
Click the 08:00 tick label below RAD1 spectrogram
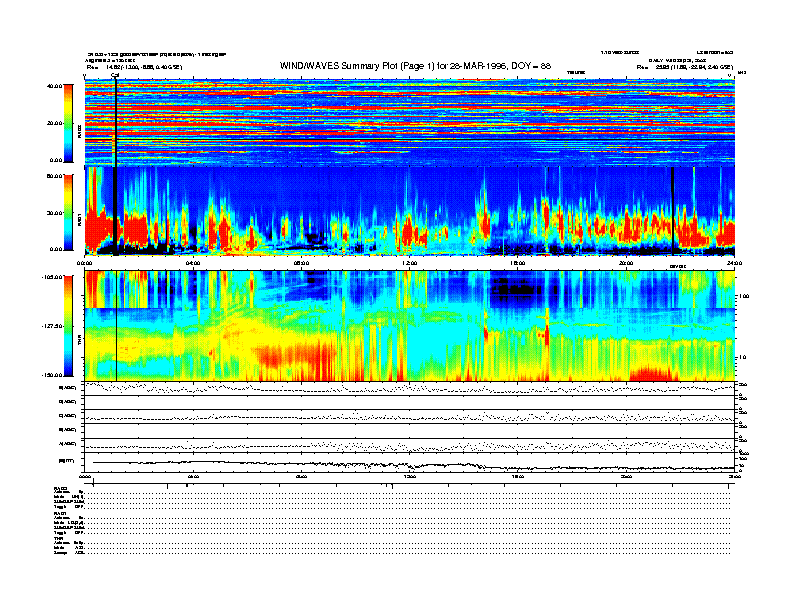[x=301, y=263]
